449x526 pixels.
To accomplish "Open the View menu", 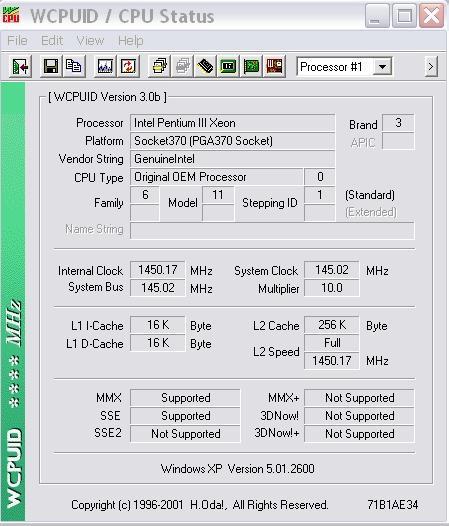I will [90, 41].
